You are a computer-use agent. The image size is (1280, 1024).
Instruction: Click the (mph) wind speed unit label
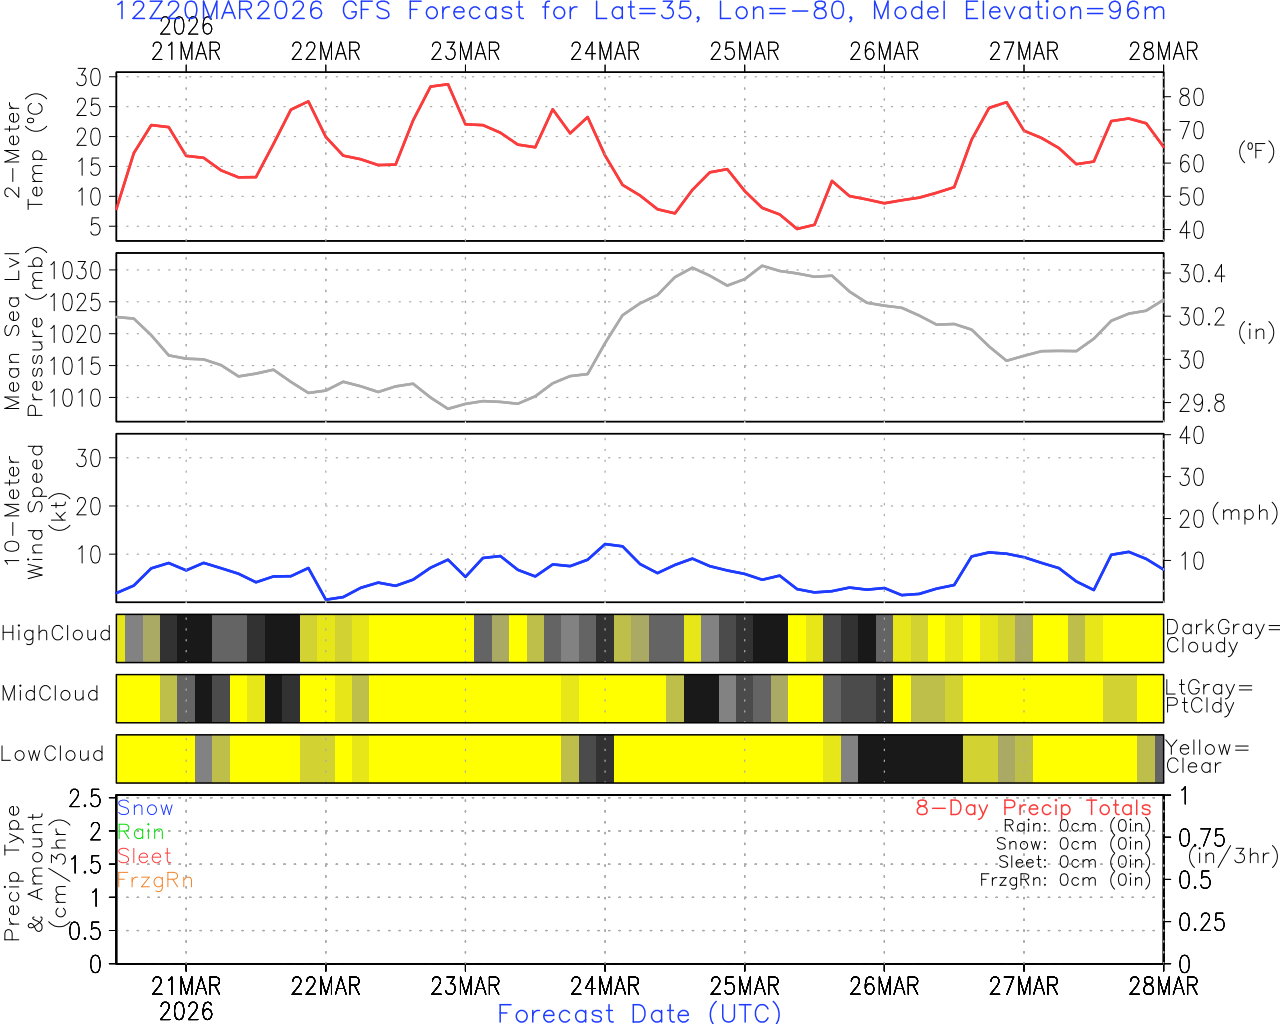point(1245,513)
